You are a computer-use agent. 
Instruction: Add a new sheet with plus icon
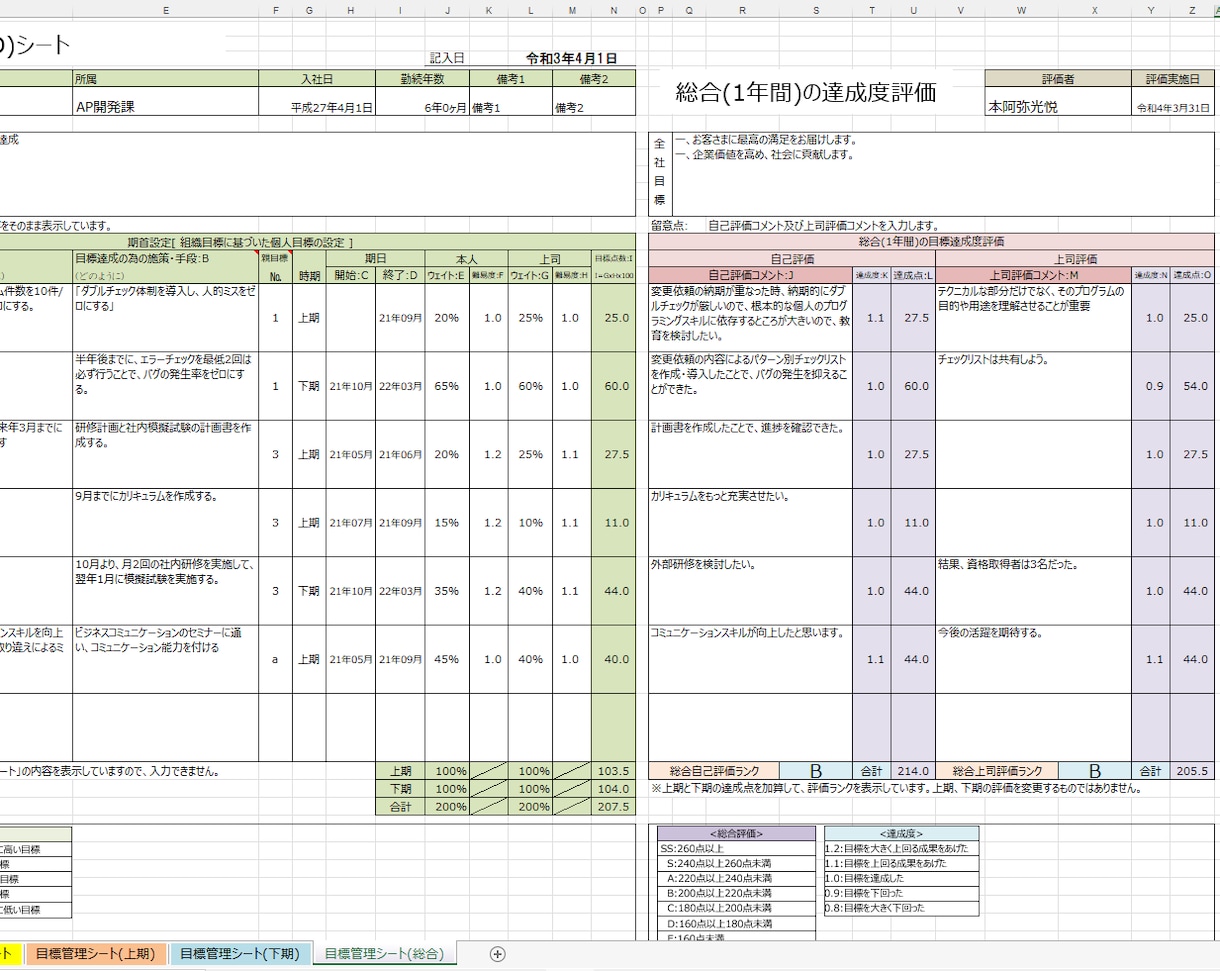pos(498,953)
